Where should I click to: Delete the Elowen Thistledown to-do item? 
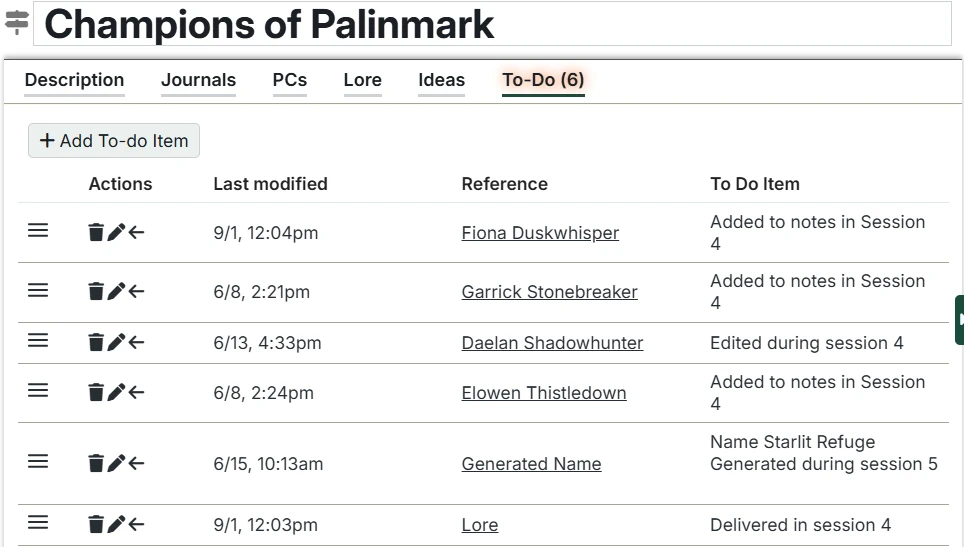[x=96, y=393]
